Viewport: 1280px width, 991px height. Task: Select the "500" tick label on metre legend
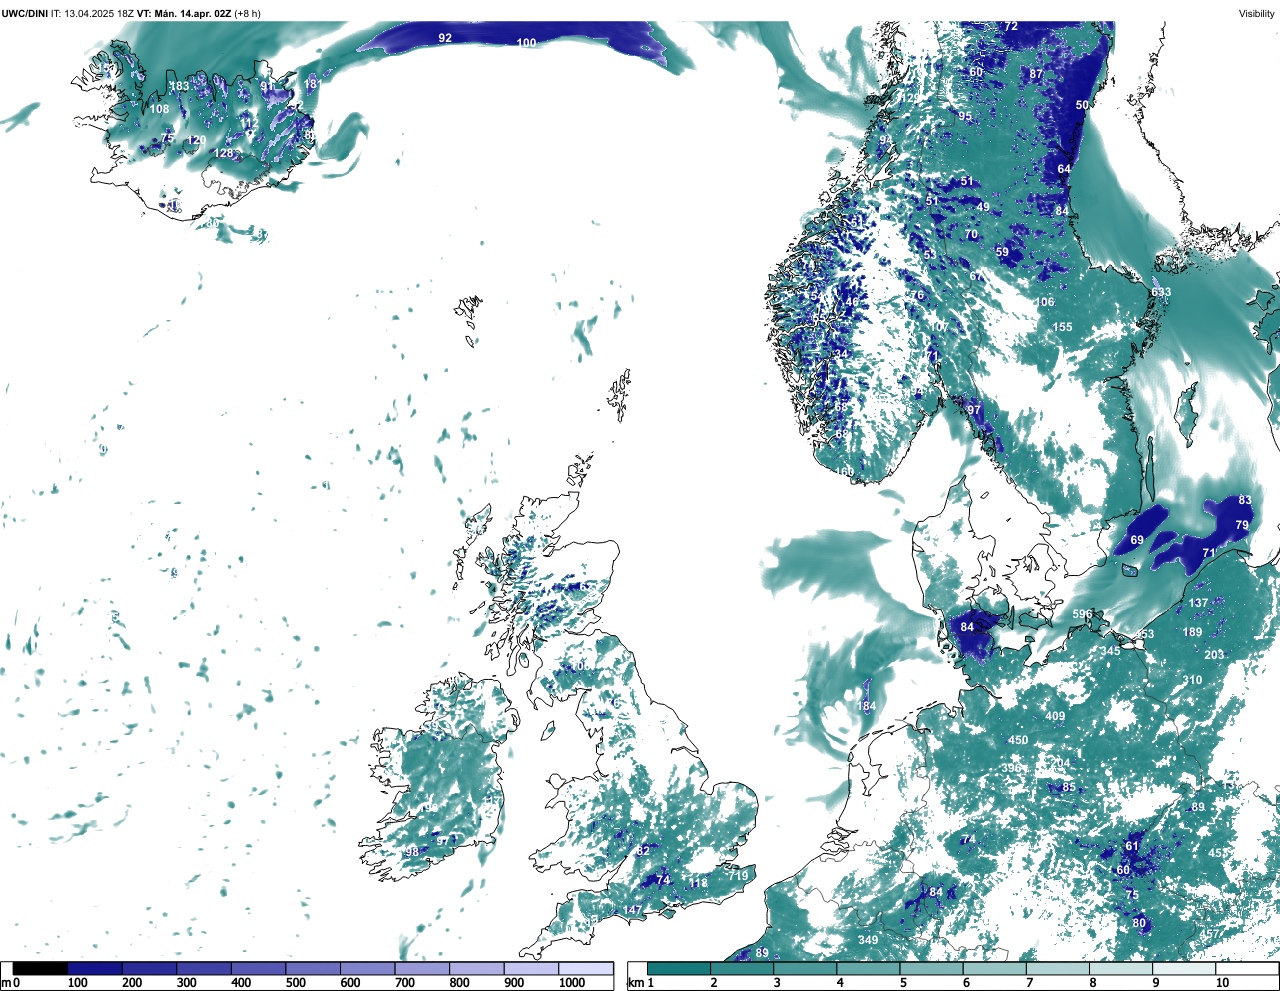pyautogui.click(x=295, y=983)
